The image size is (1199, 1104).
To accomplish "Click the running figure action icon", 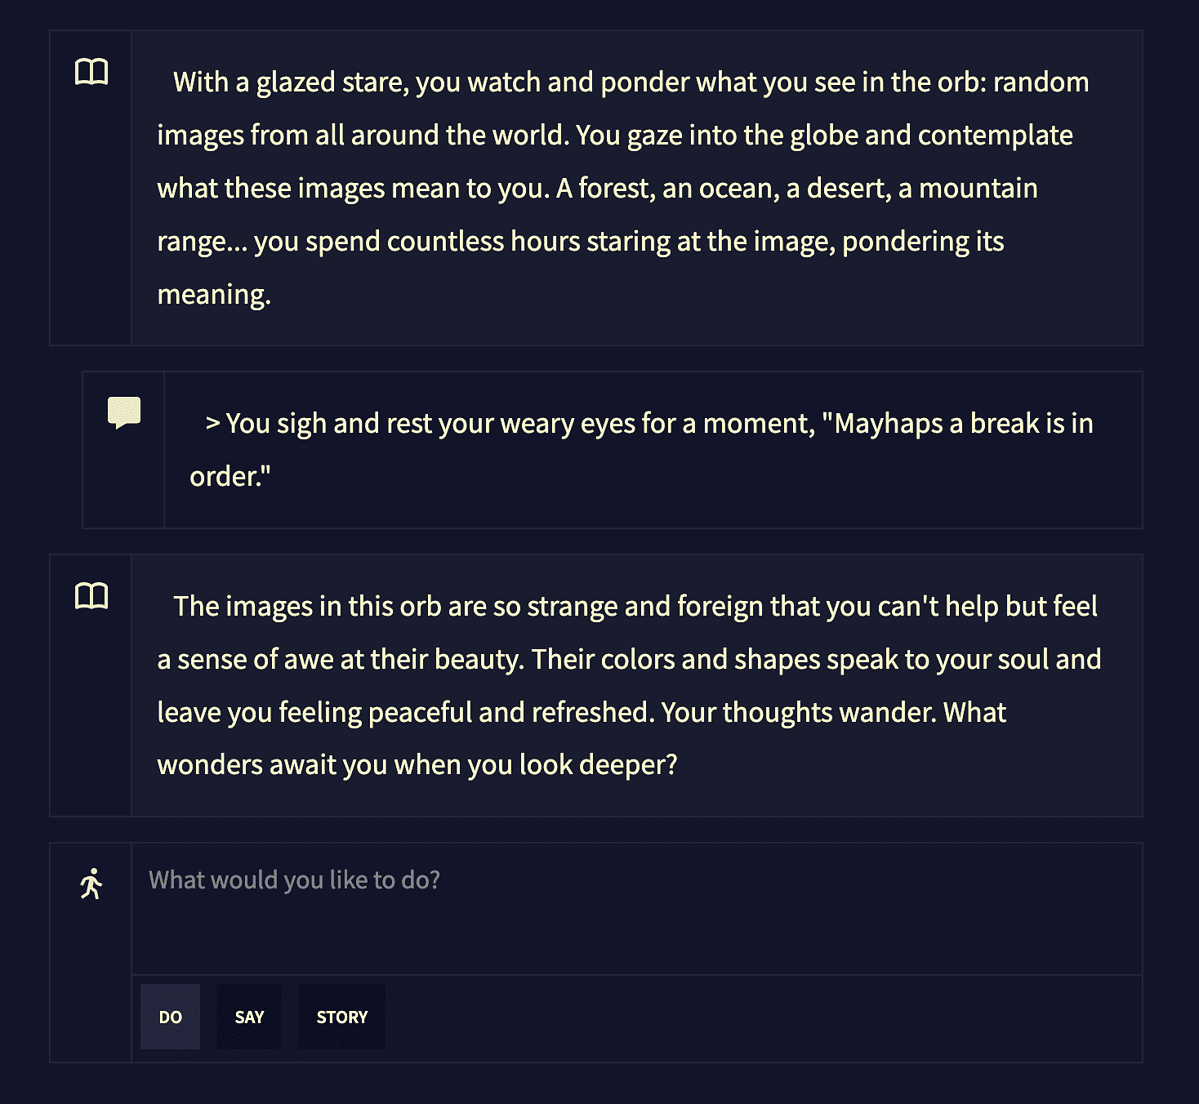I will coord(91,884).
